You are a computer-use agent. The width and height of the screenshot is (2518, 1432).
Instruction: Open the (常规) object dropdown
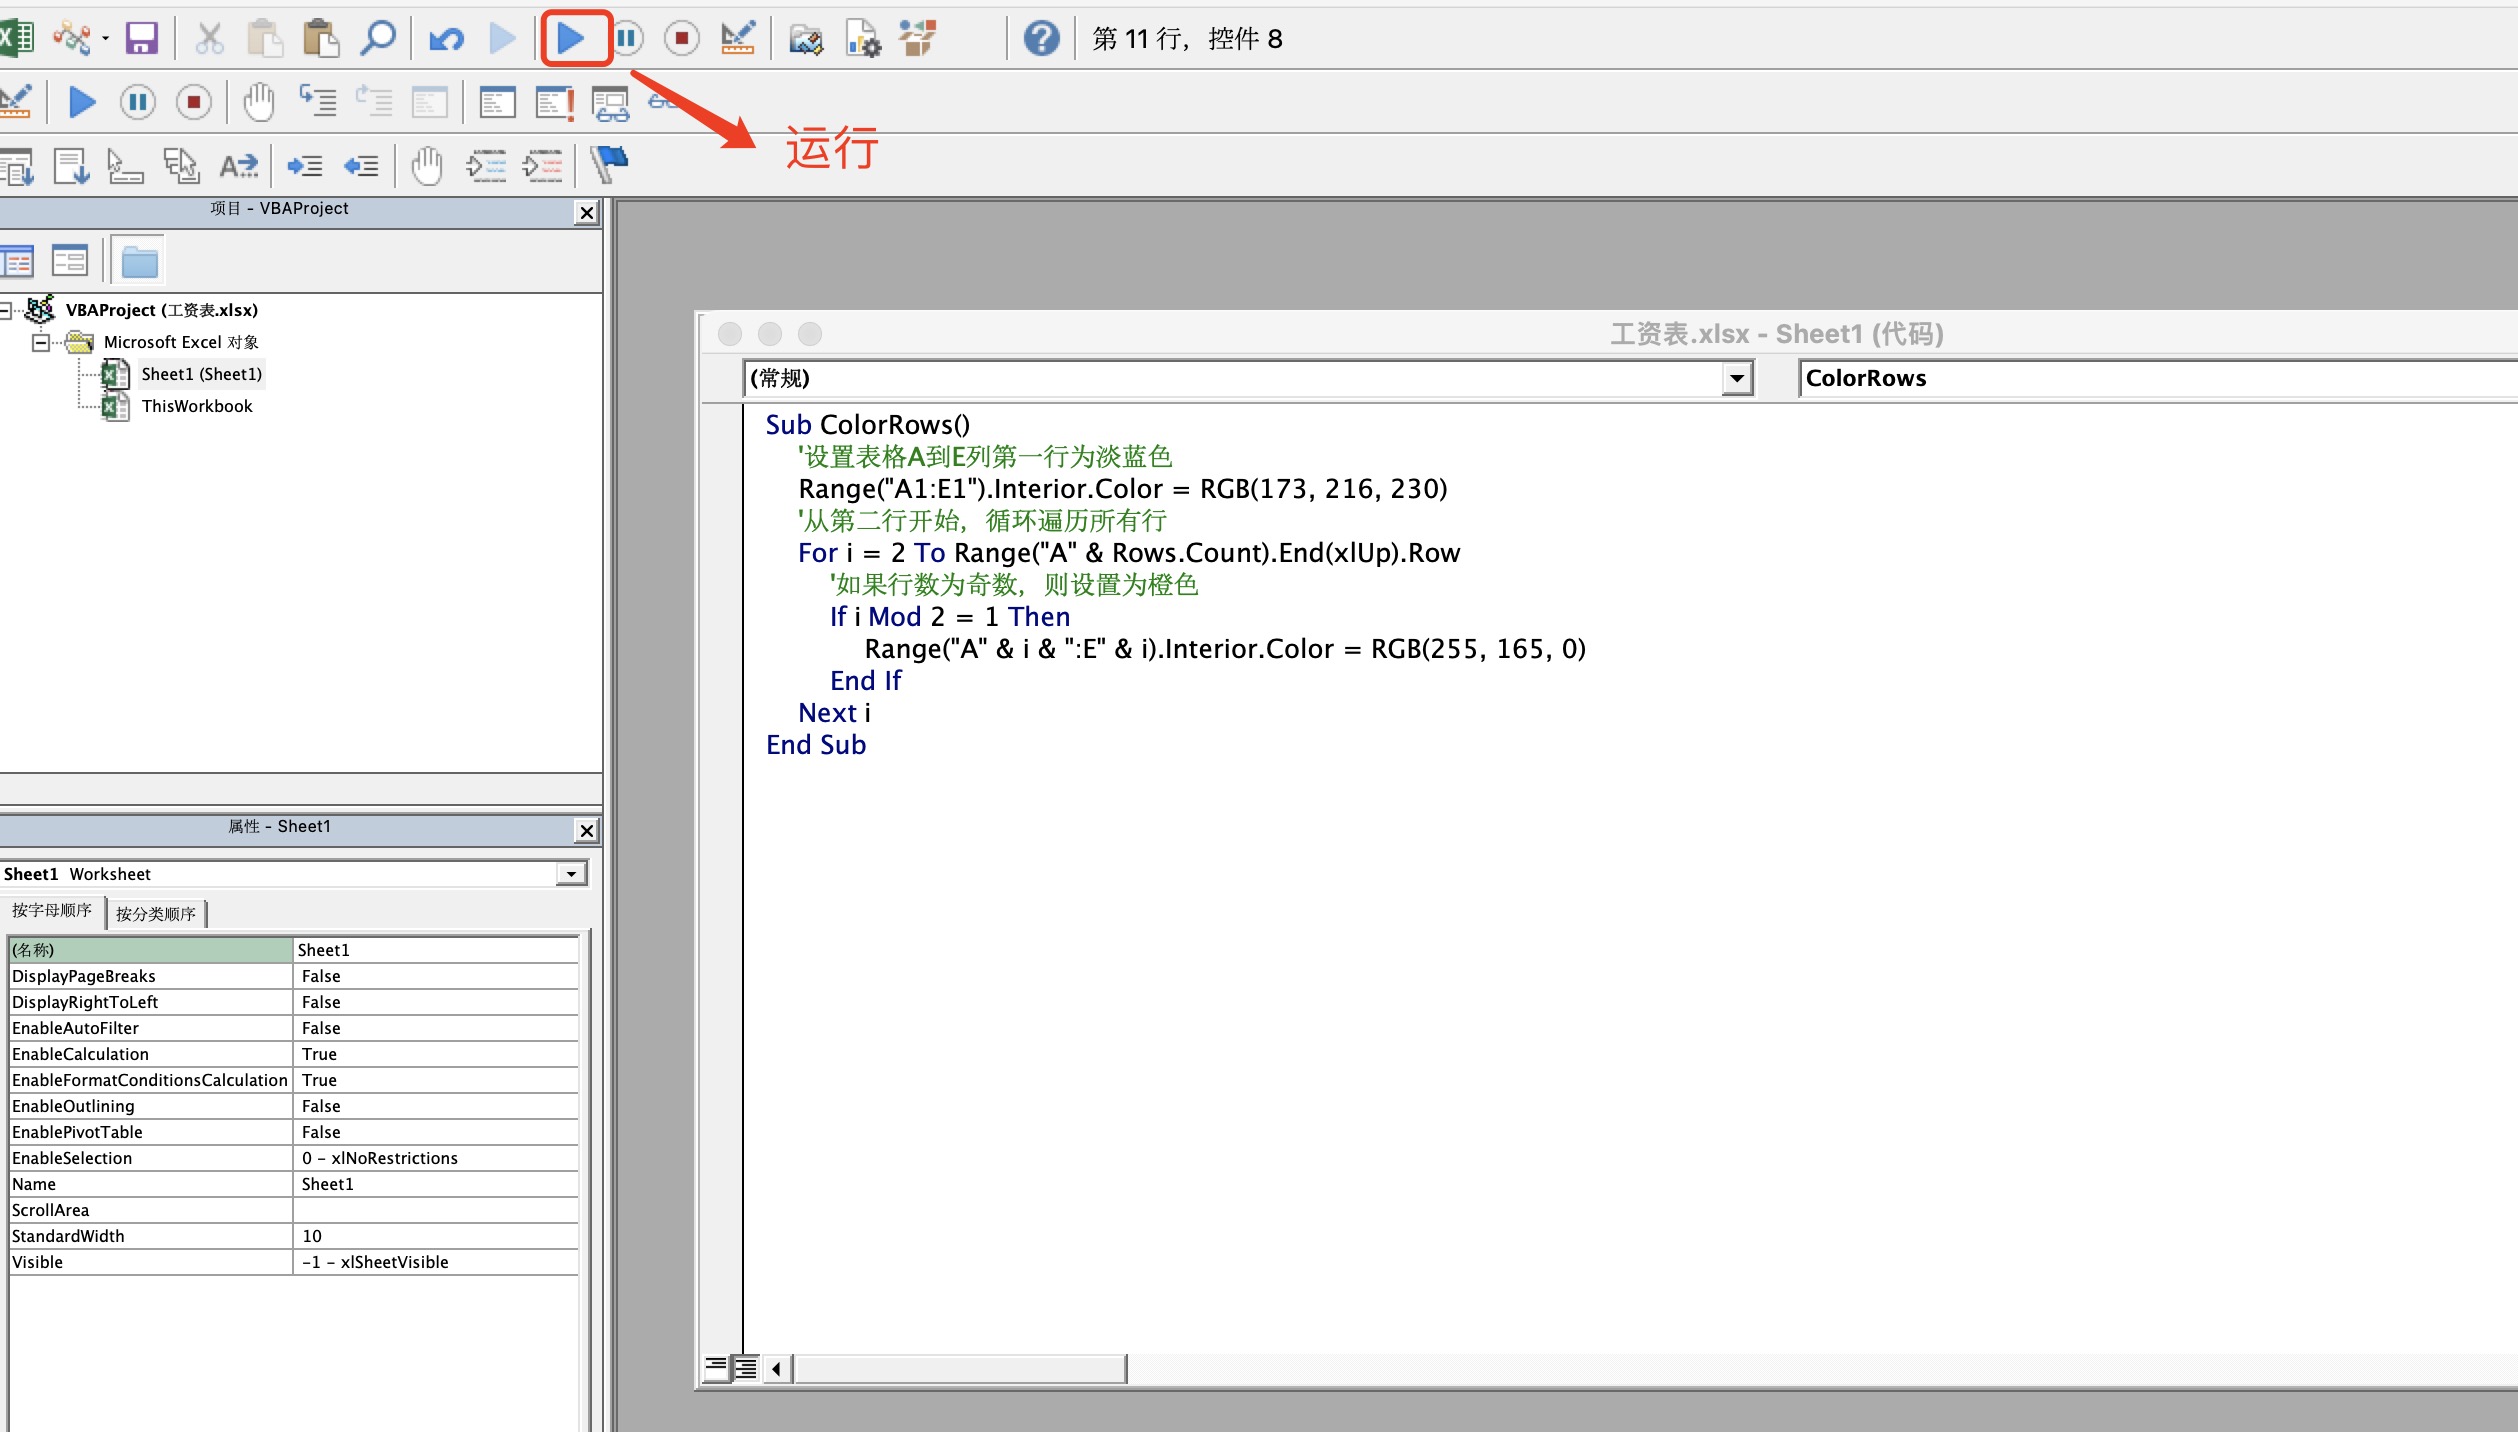(1737, 378)
